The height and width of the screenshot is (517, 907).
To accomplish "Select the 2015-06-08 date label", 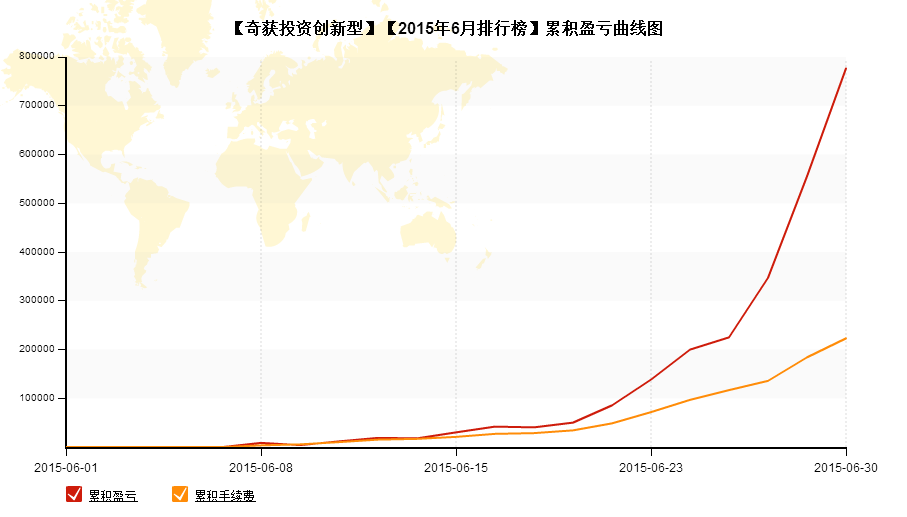I will coord(261,468).
